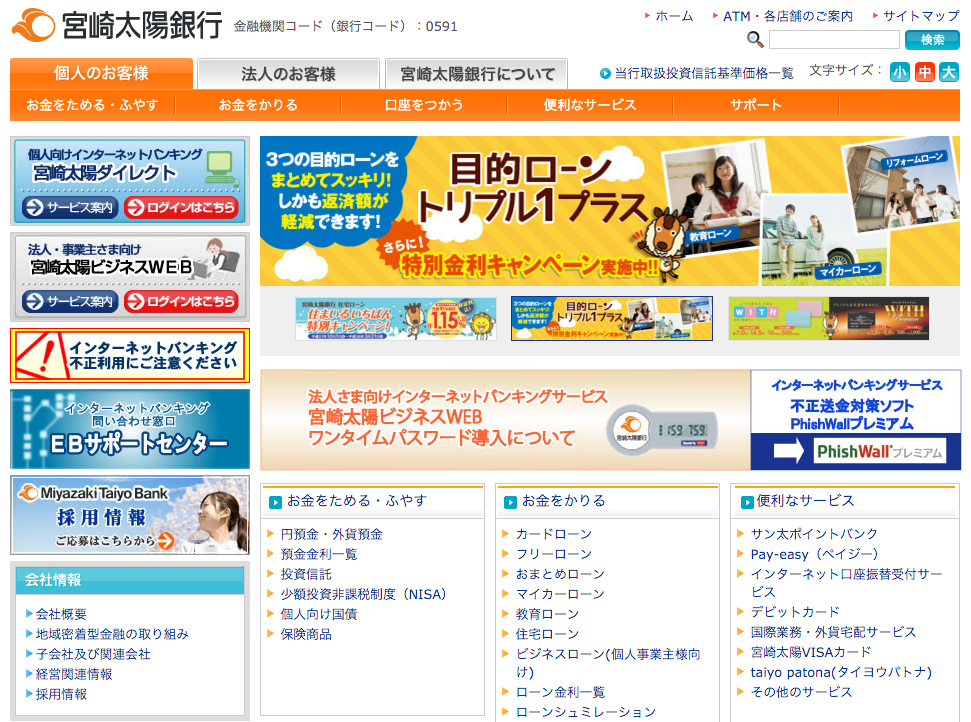The height and width of the screenshot is (722, 971).
Task: Click サービス案内 under 宮崎太陽ビジネスWEB
Action: click(x=70, y=302)
